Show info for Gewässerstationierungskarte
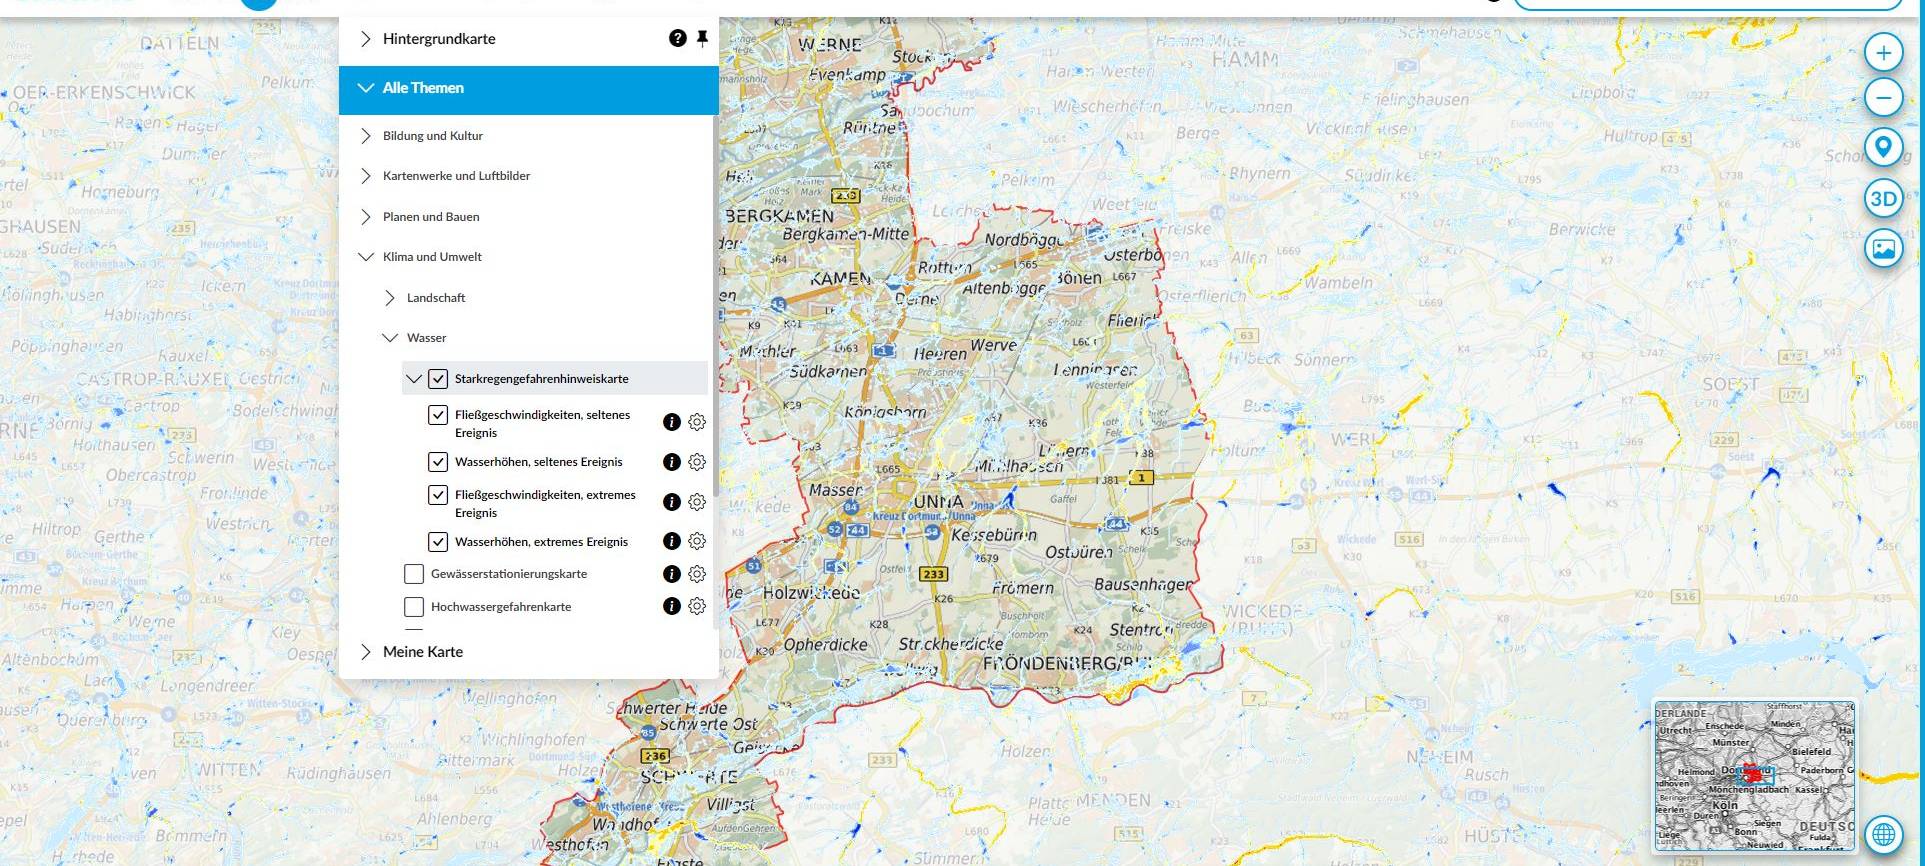 click(x=672, y=574)
